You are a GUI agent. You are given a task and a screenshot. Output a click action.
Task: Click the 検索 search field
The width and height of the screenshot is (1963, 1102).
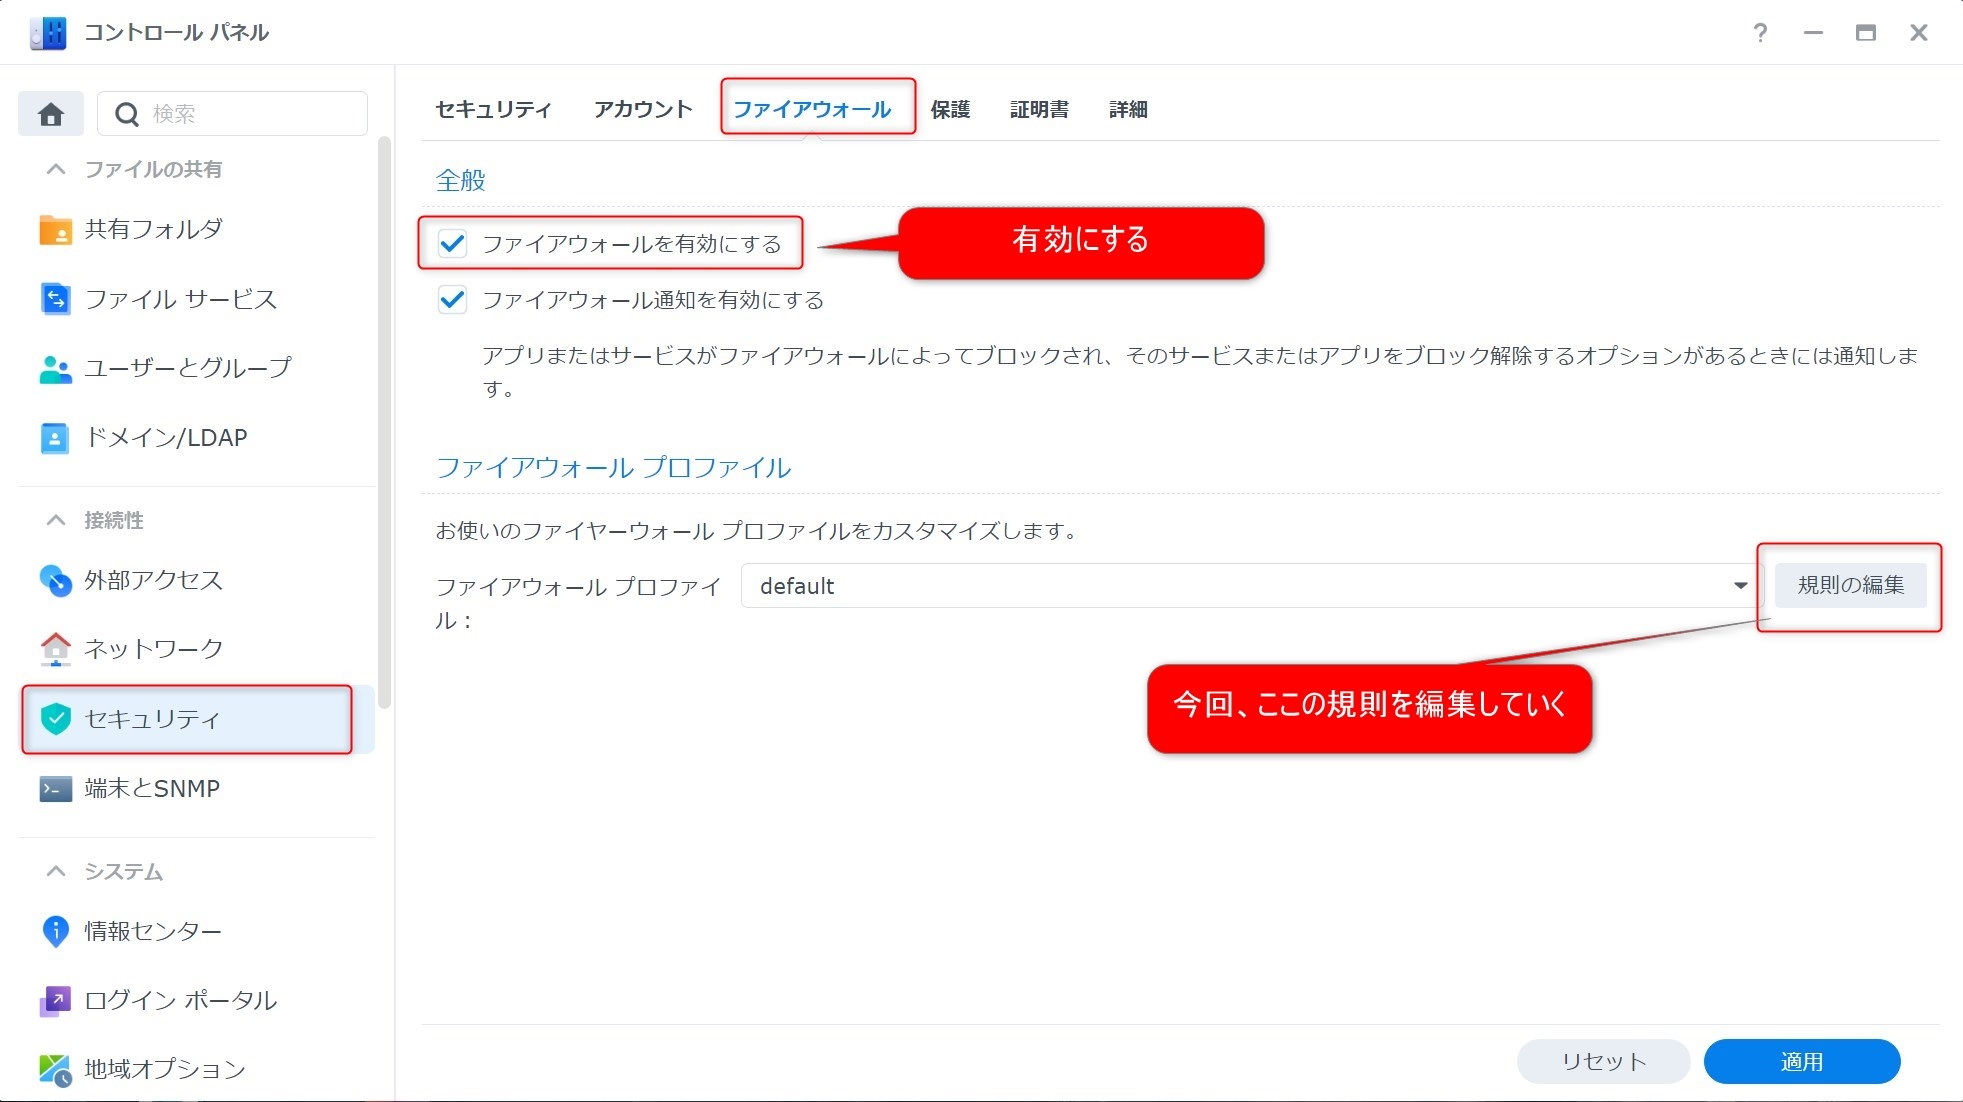[250, 114]
